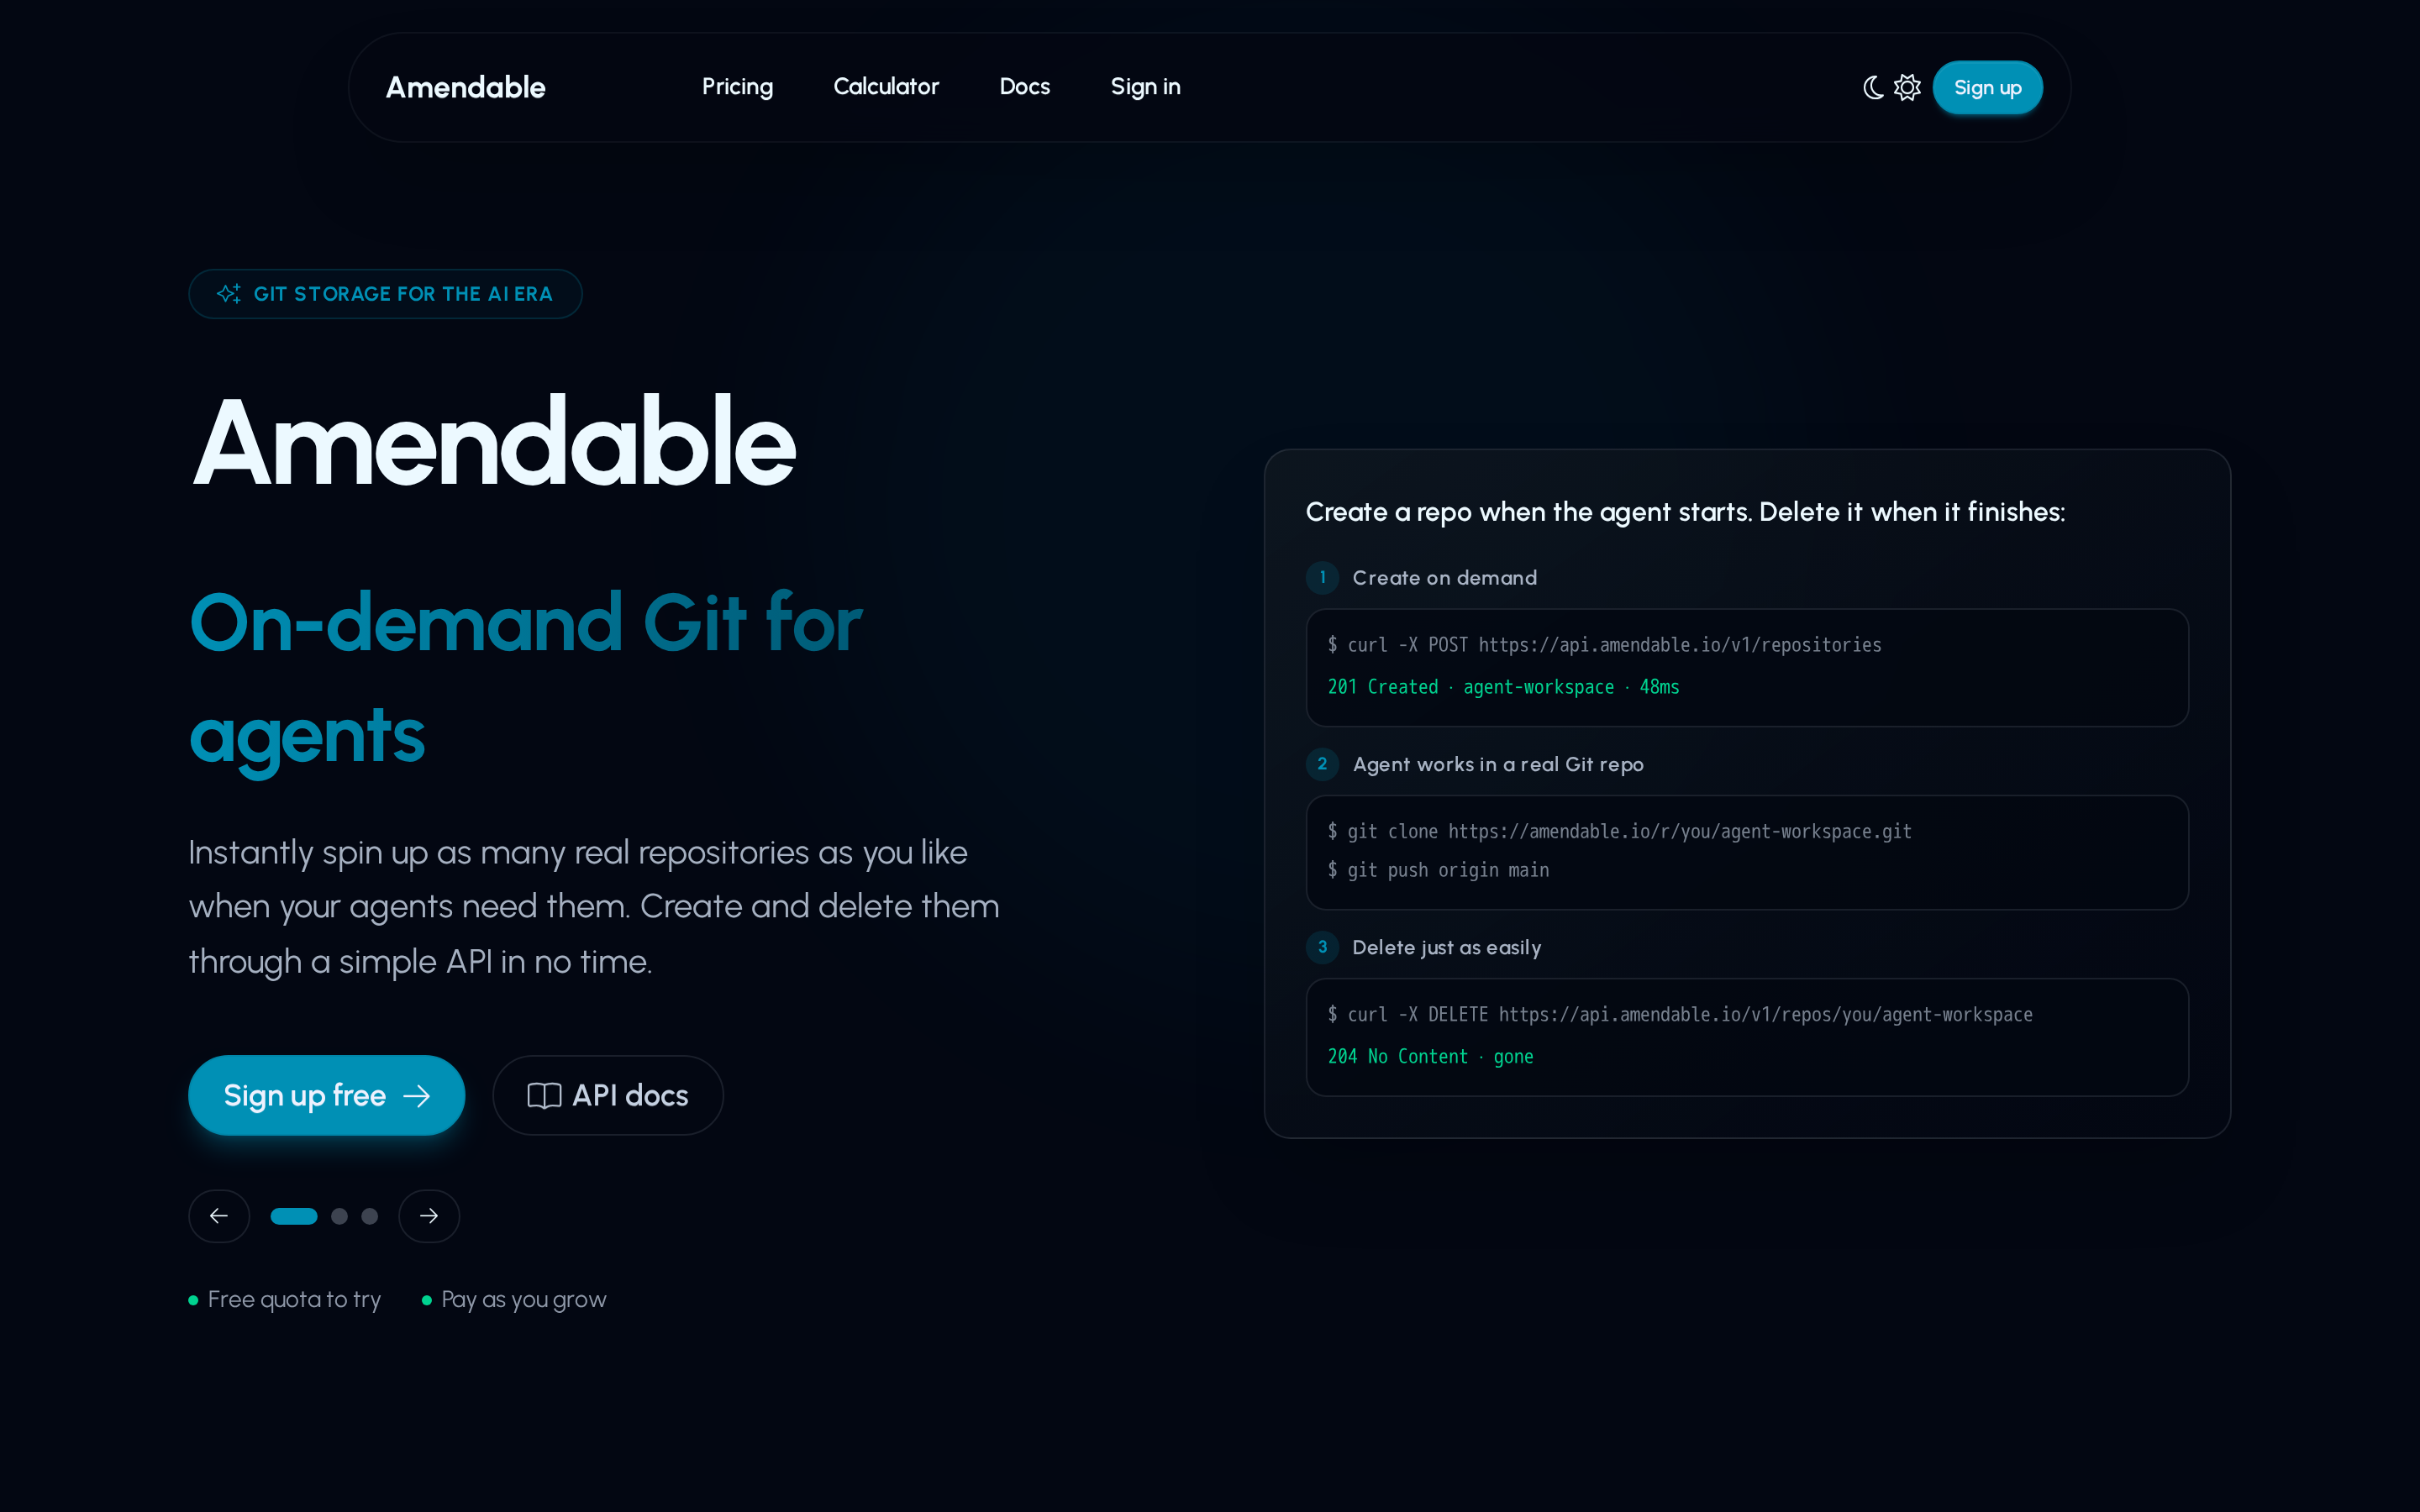Click the arrow icon on Sign up free

[417, 1096]
